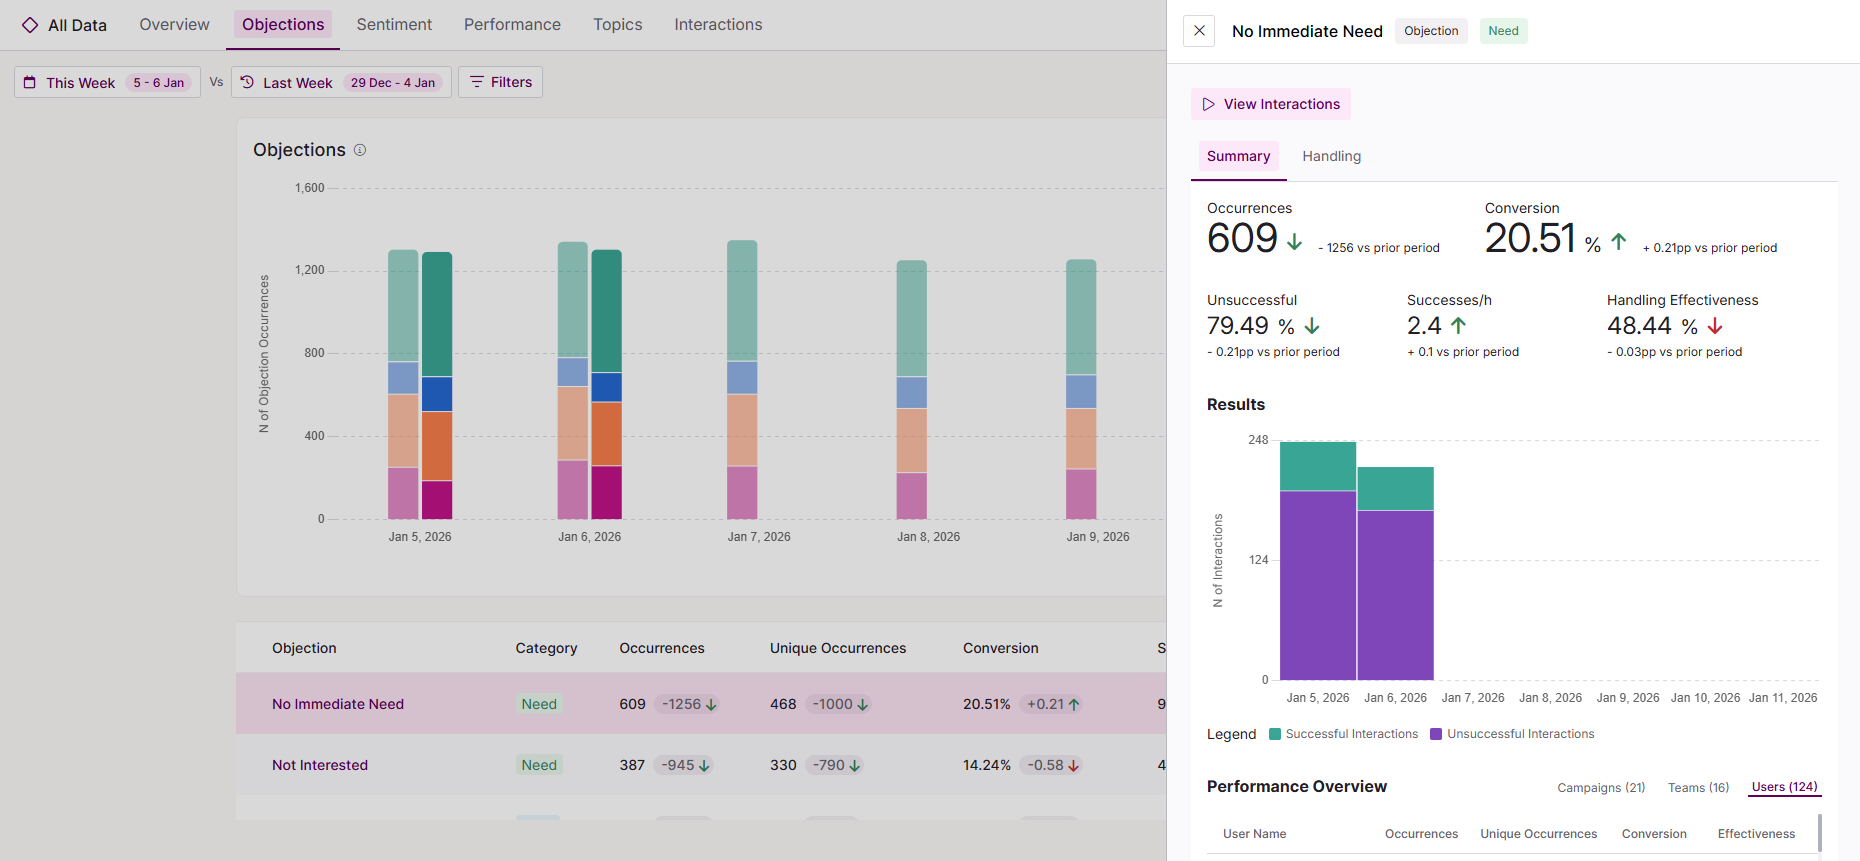Select the Not Interested objection row
Screen dimensions: 1860x861
(320, 765)
